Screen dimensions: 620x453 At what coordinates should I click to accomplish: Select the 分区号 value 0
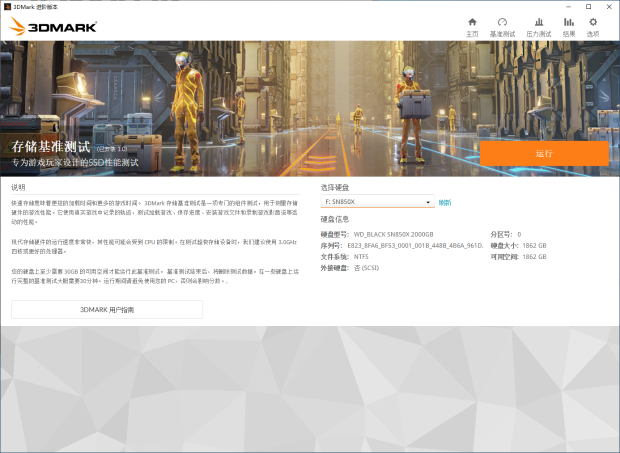click(x=519, y=234)
